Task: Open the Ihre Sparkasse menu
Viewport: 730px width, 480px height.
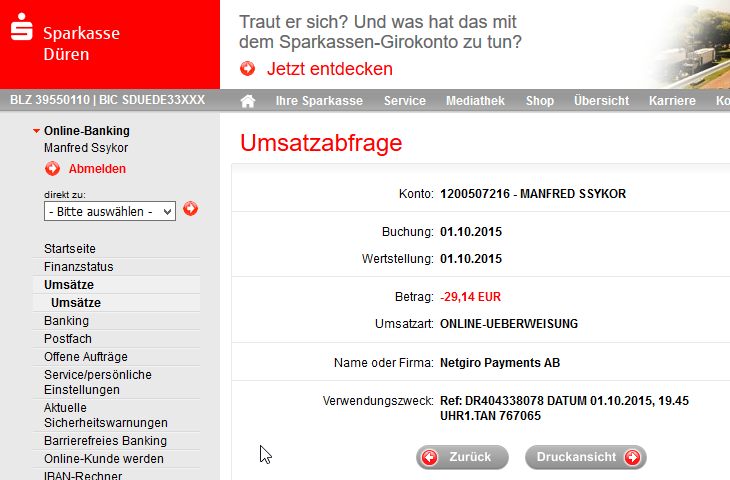Action: pyautogui.click(x=318, y=101)
